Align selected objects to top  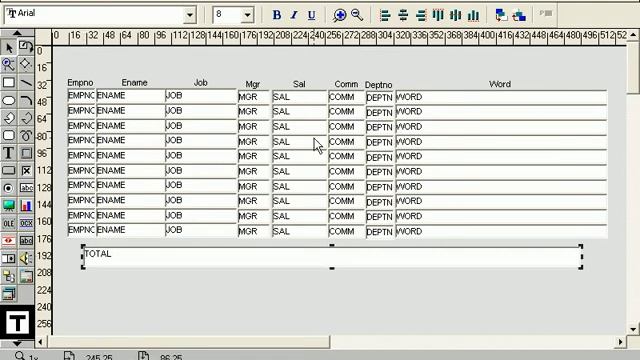[x=438, y=15]
